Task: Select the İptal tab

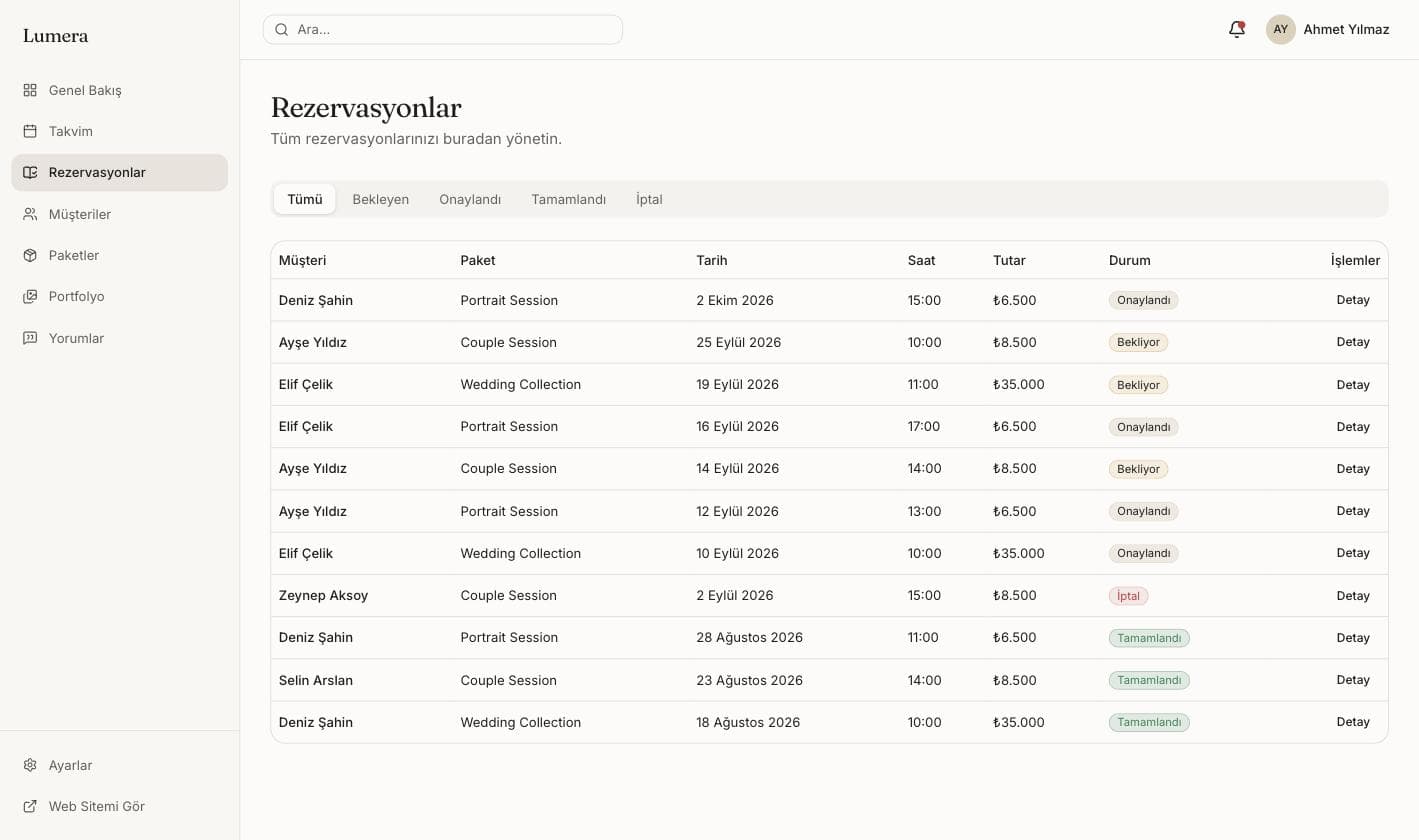Action: point(649,199)
